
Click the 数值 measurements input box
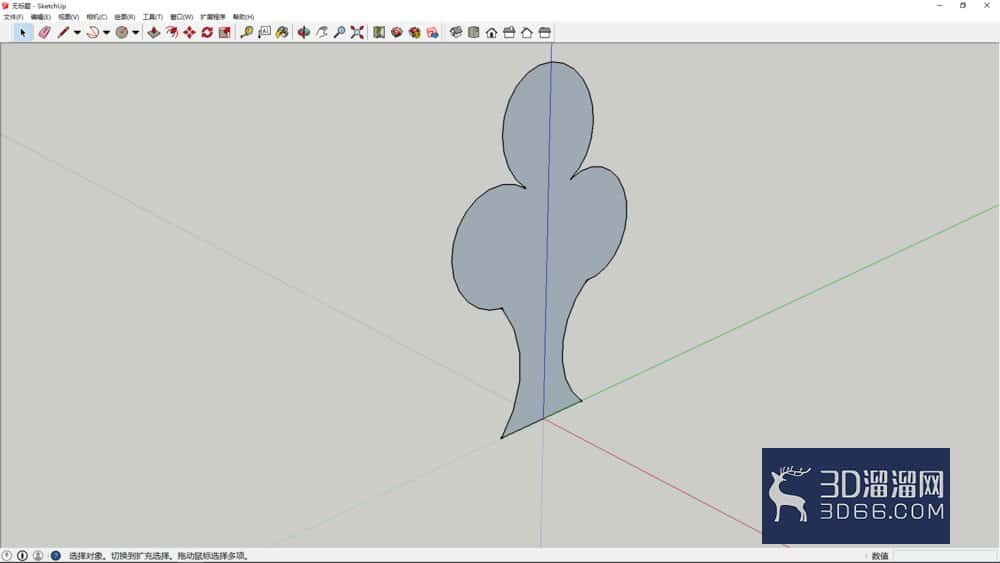tap(944, 556)
